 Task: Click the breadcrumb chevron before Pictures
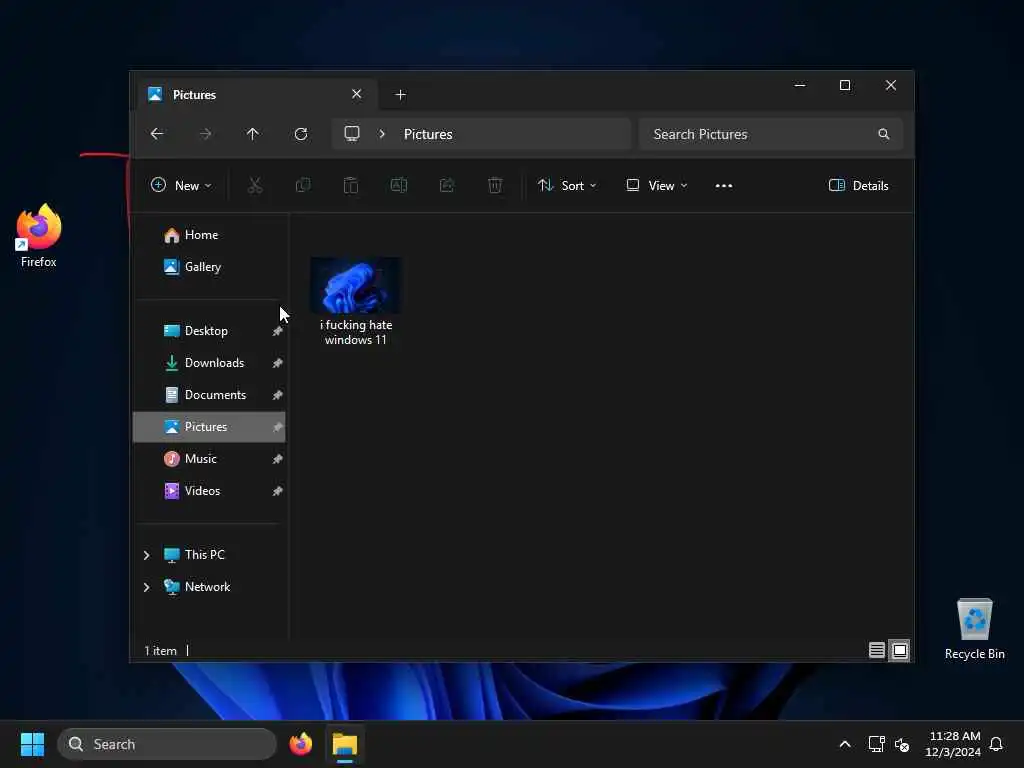point(382,134)
